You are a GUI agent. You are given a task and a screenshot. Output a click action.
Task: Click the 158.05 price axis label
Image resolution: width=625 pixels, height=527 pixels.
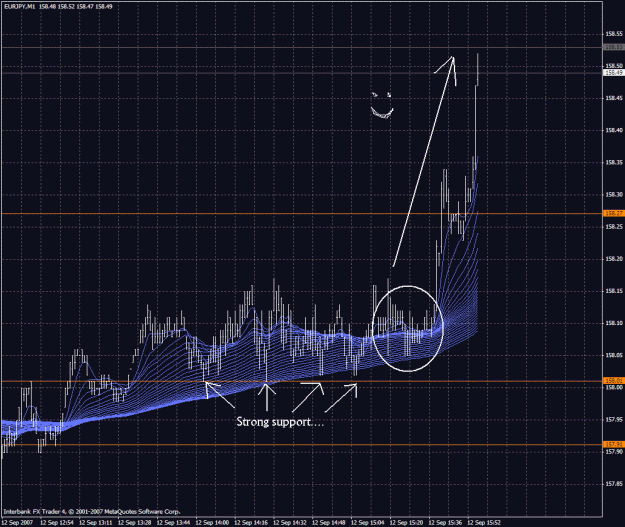coord(614,356)
